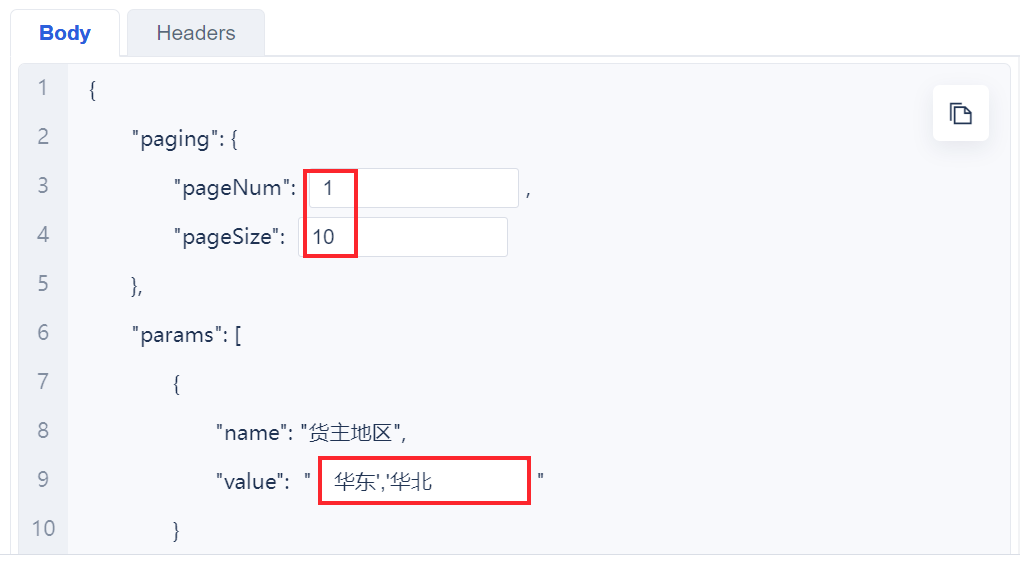This screenshot has height=575, width=1020.
Task: Click the "paging" key text
Action: (x=174, y=139)
